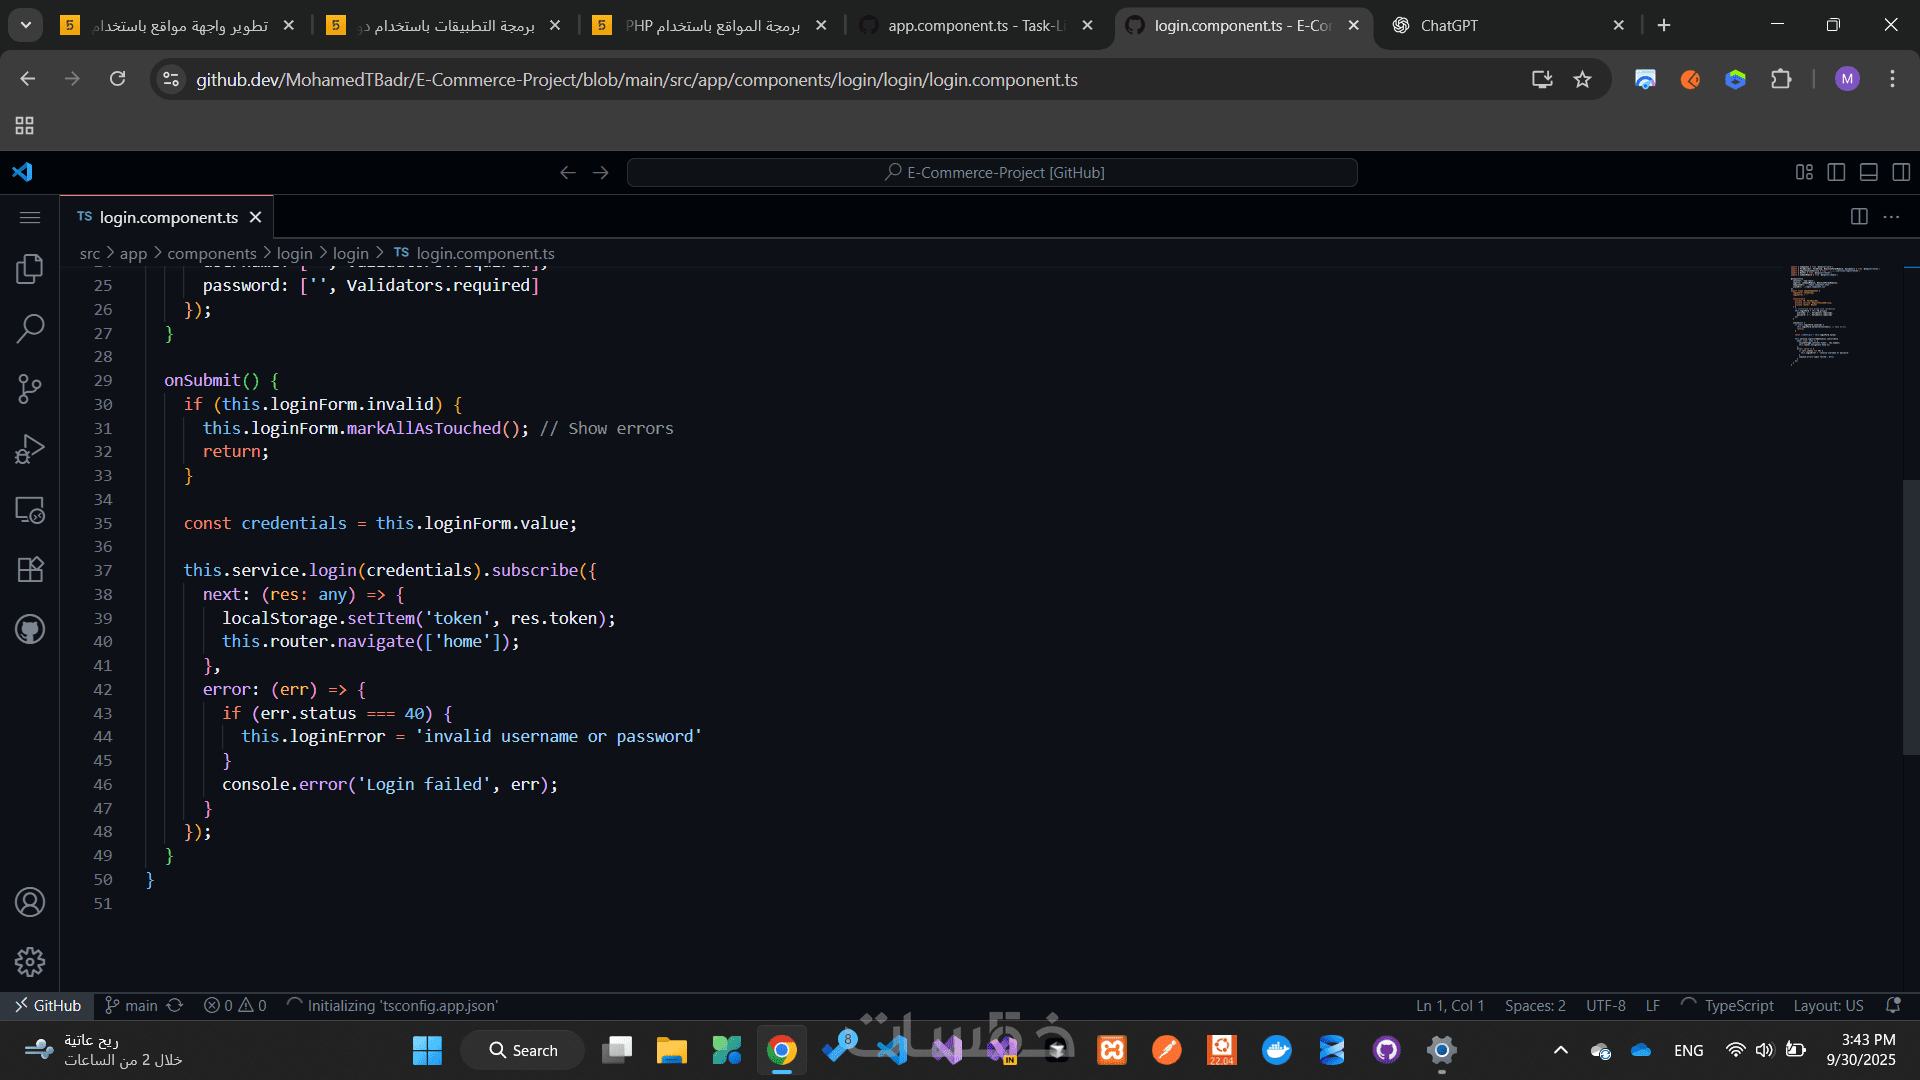Click the components breadcrumb item
The width and height of the screenshot is (1920, 1080).
[x=211, y=254]
